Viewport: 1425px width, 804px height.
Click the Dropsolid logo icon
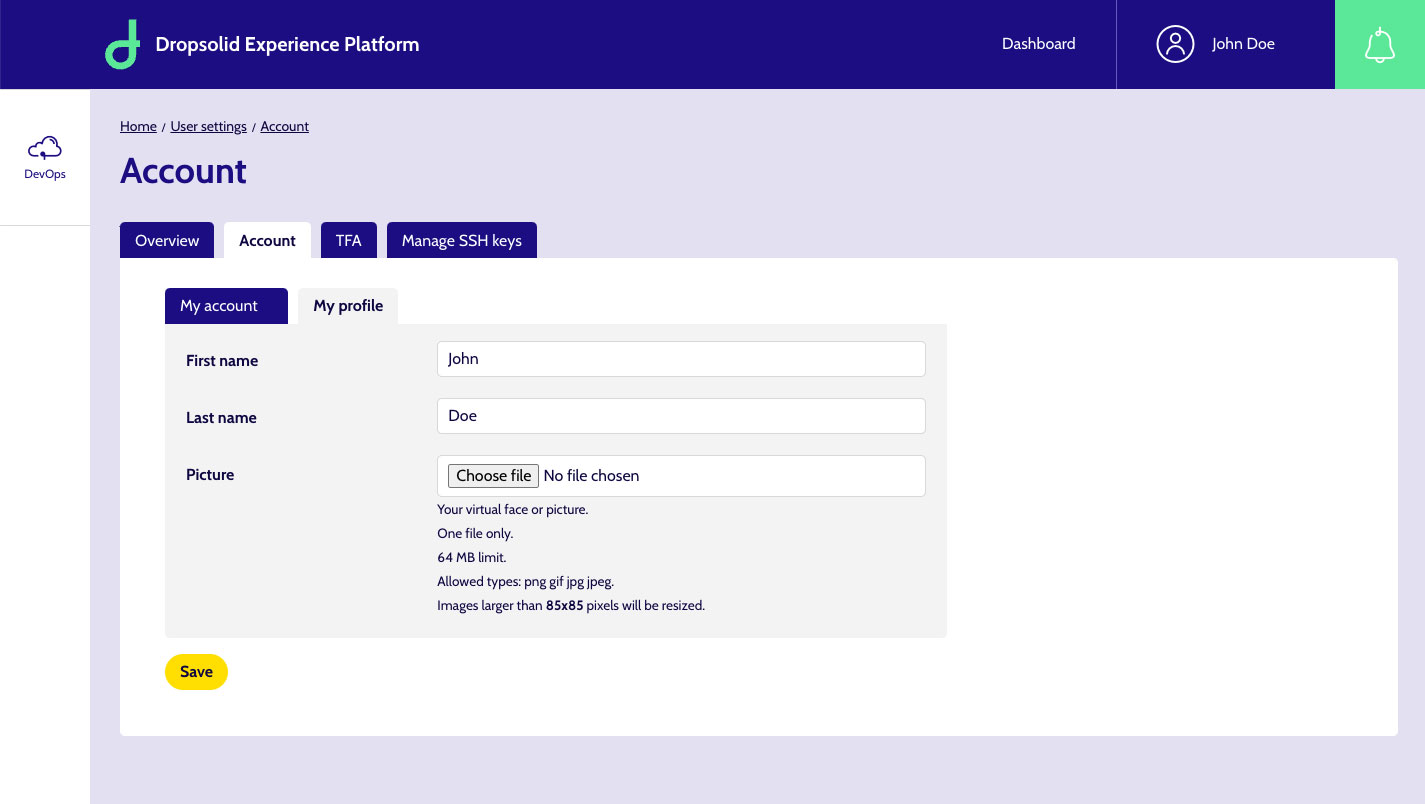pos(121,44)
